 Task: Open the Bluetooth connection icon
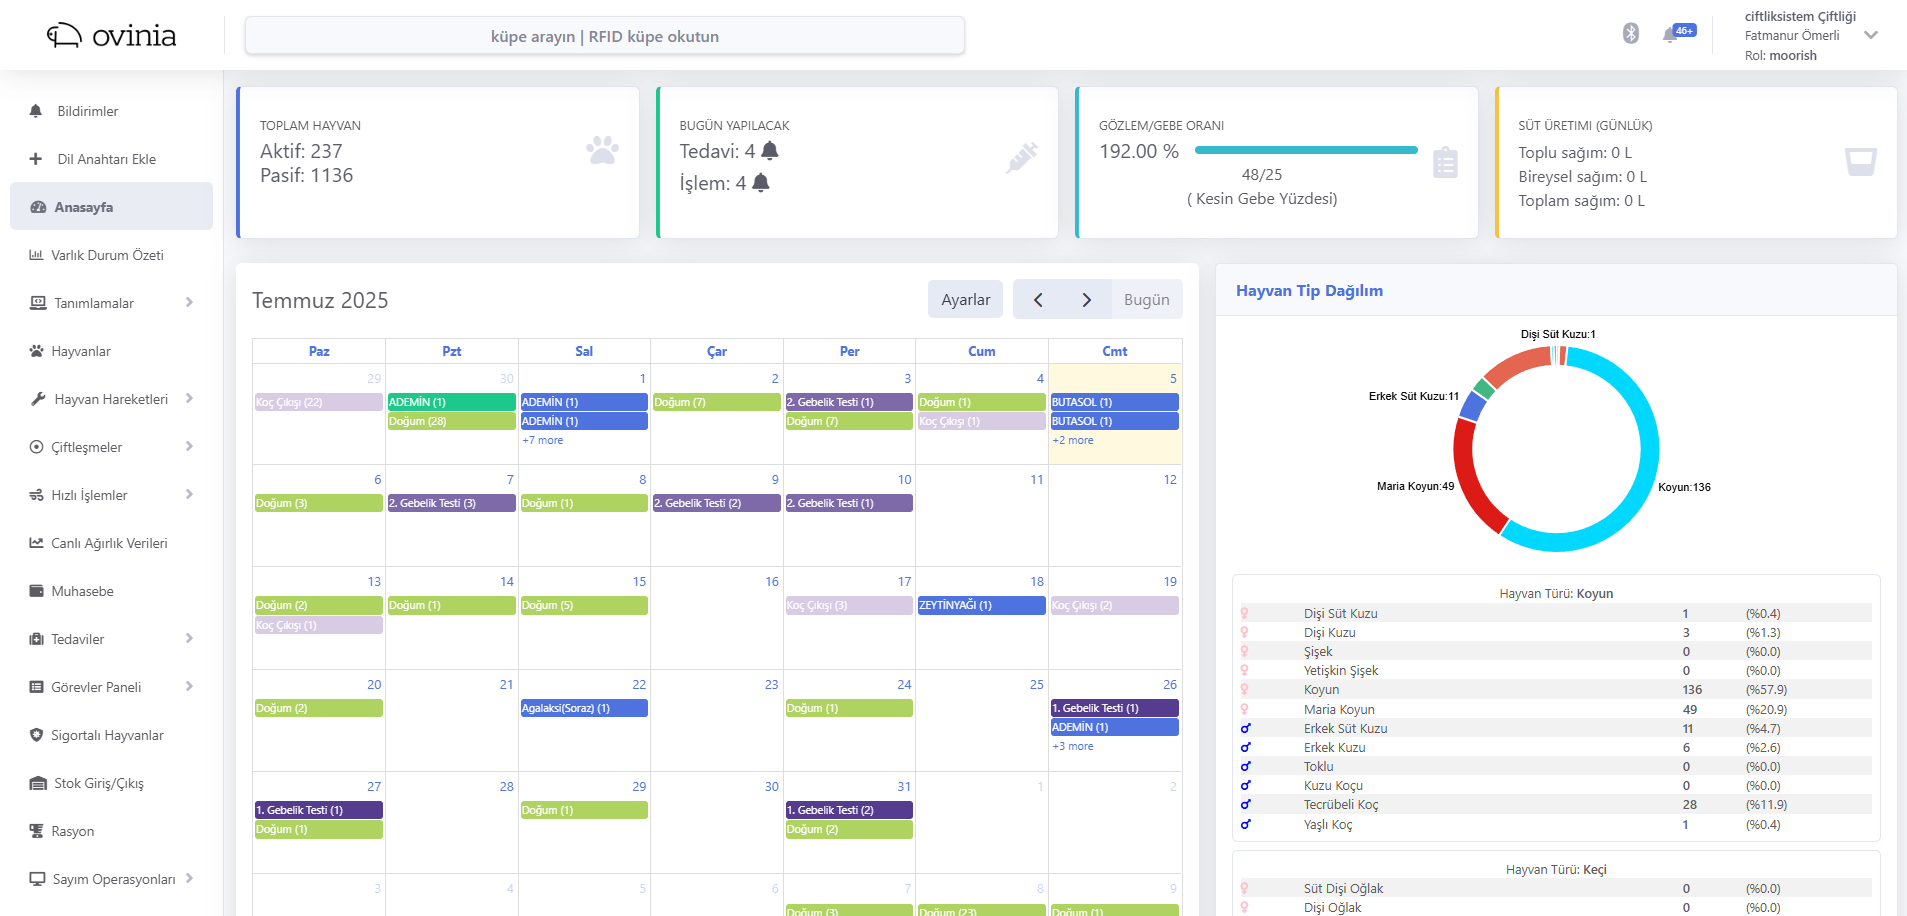click(1631, 34)
